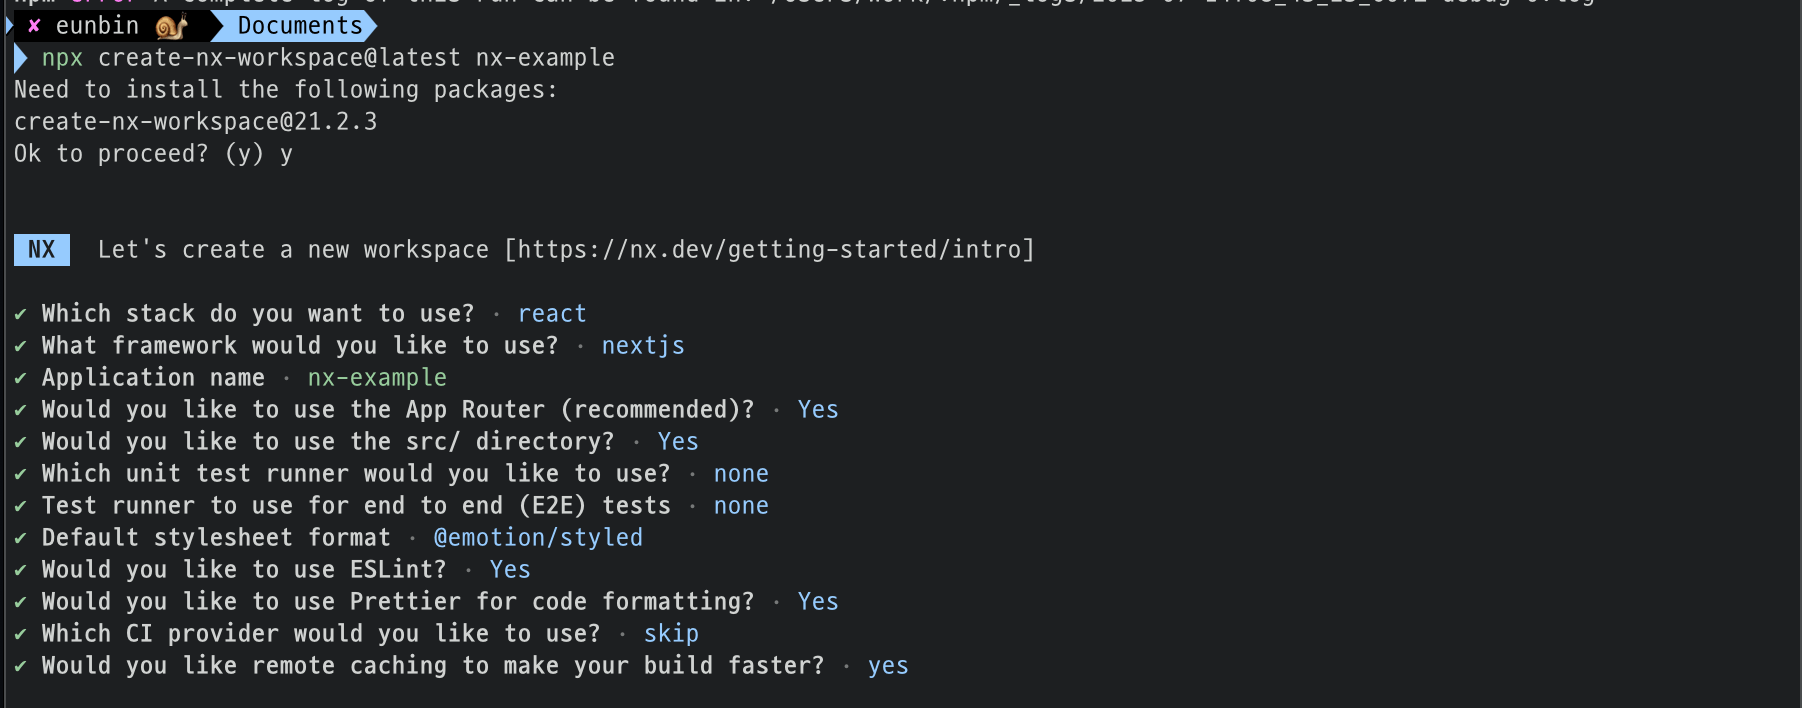Click the blue NX badge

[x=42, y=250]
